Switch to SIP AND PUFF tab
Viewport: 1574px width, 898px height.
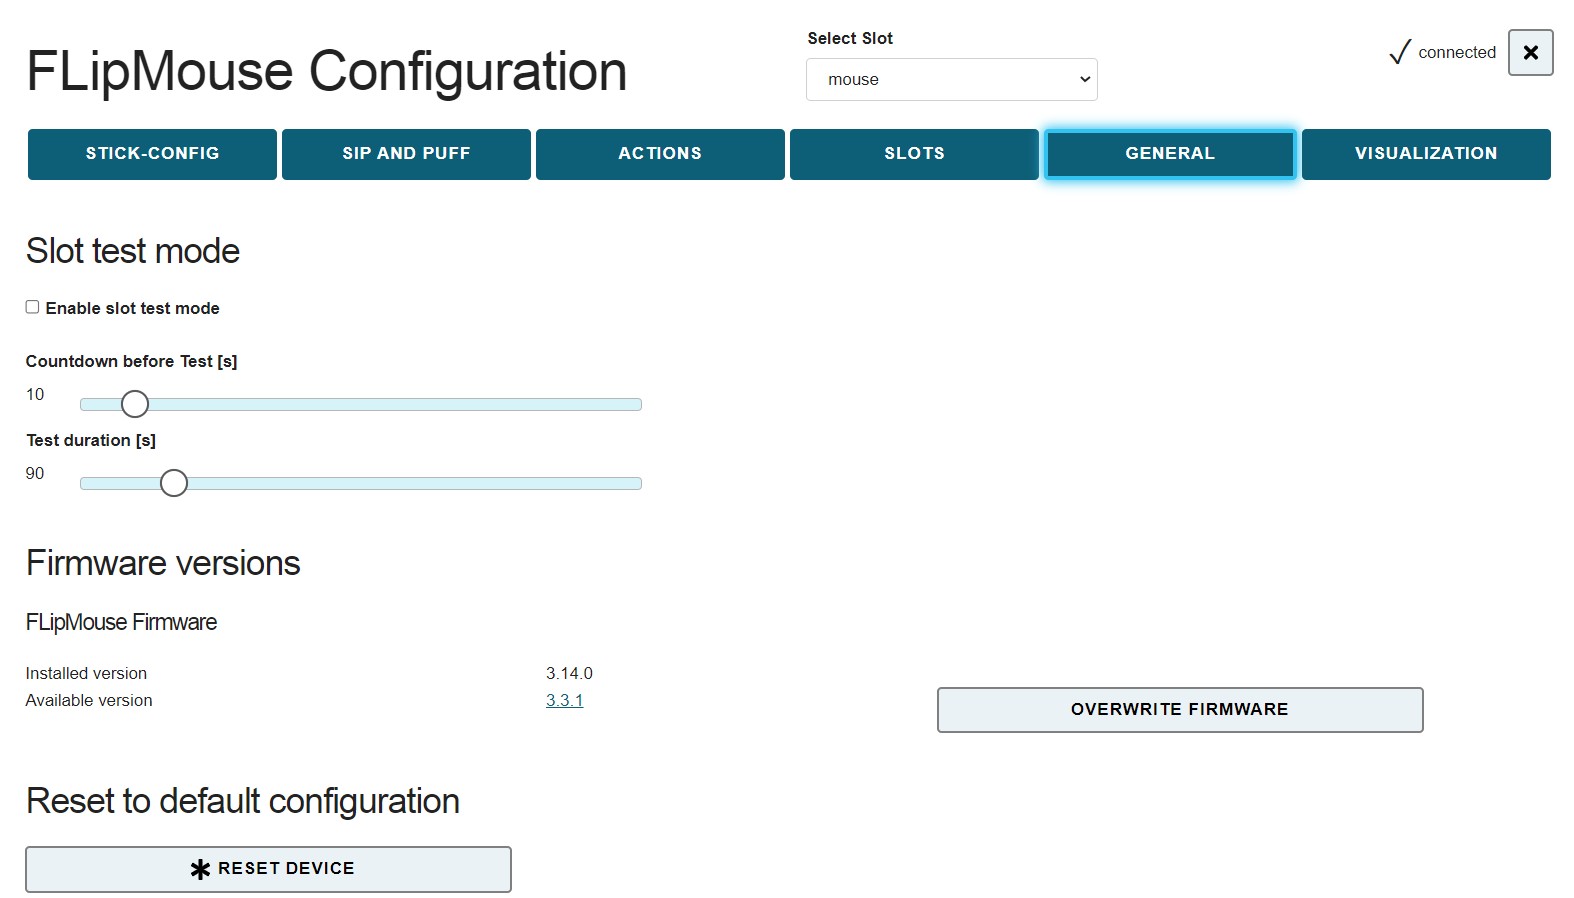pos(406,154)
